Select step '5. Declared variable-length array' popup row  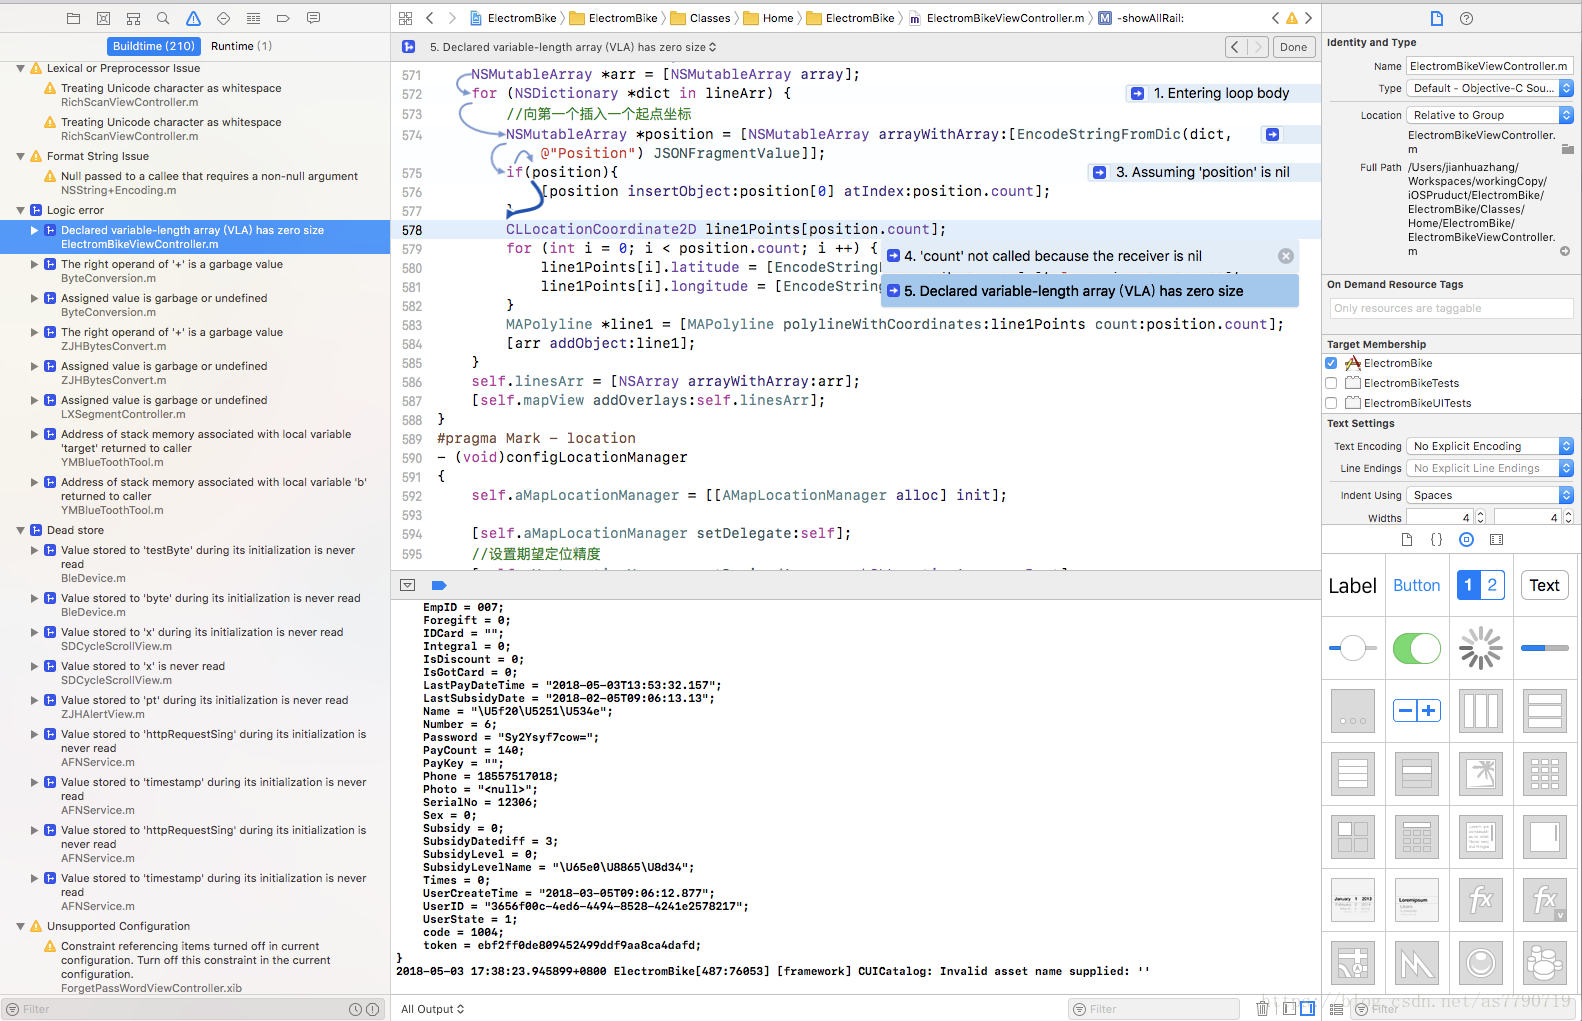(x=1090, y=291)
